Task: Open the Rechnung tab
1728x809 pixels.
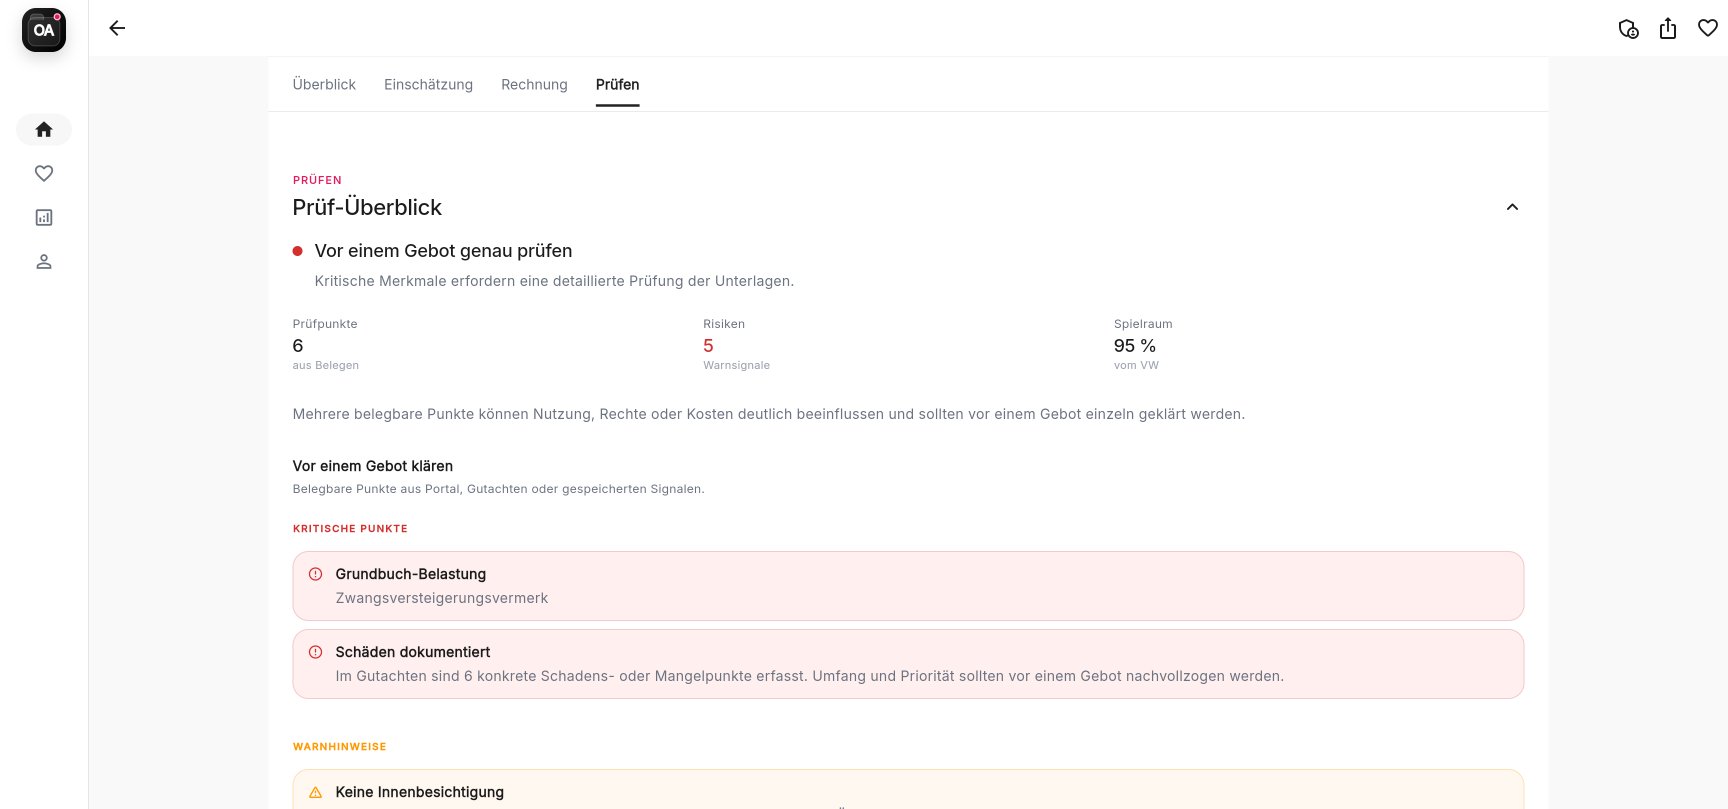Action: 534,85
